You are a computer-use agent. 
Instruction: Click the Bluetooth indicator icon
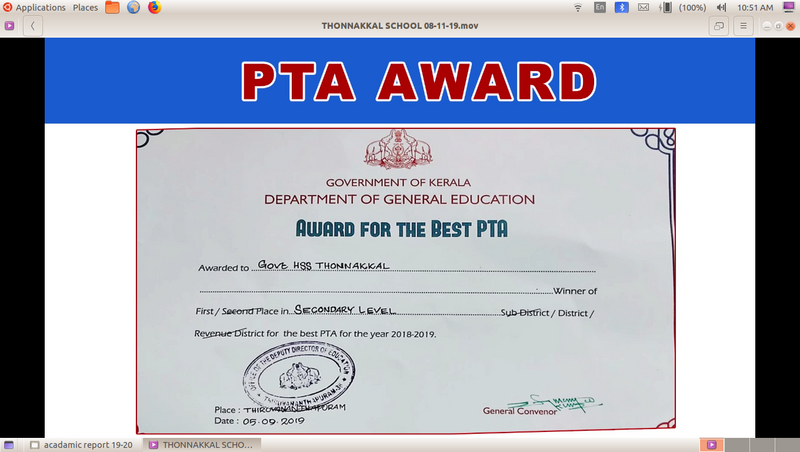621,7
